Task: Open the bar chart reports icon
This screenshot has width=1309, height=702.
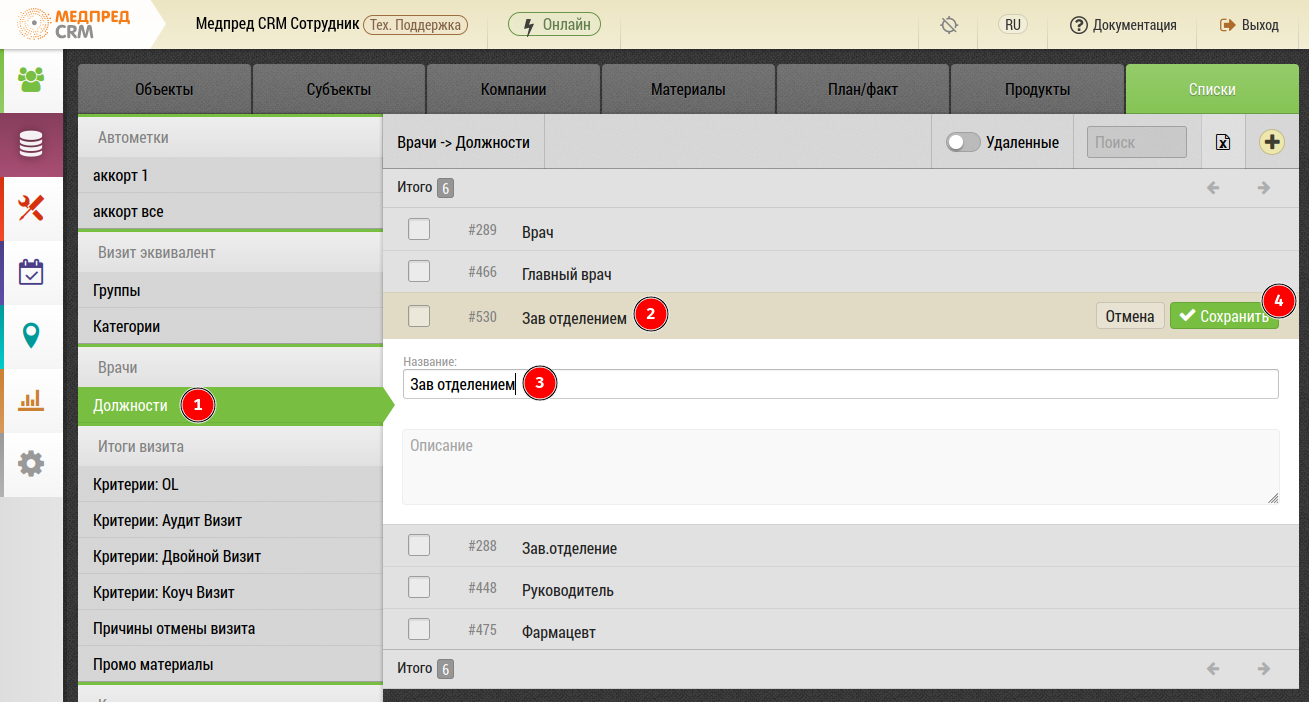Action: coord(31,400)
